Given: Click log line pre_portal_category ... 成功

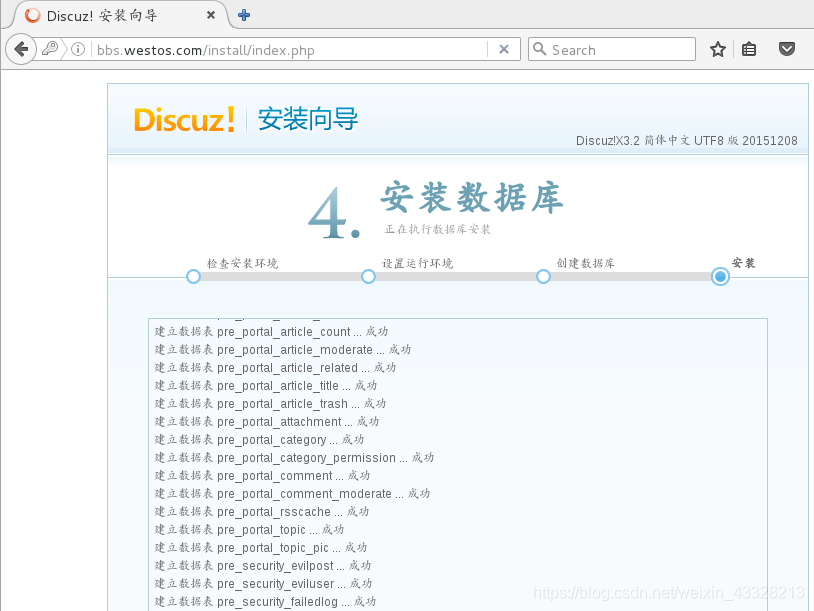Looking at the screenshot, I should click(260, 440).
